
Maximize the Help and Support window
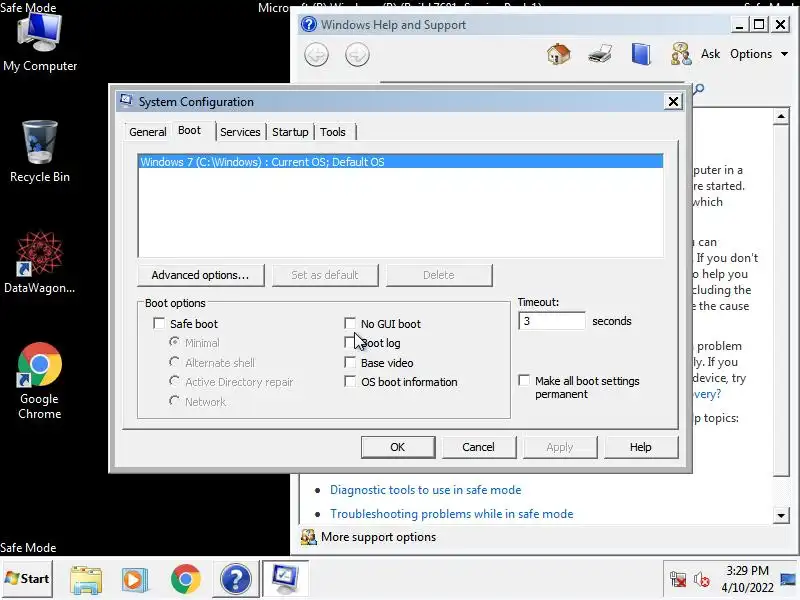[759, 24]
